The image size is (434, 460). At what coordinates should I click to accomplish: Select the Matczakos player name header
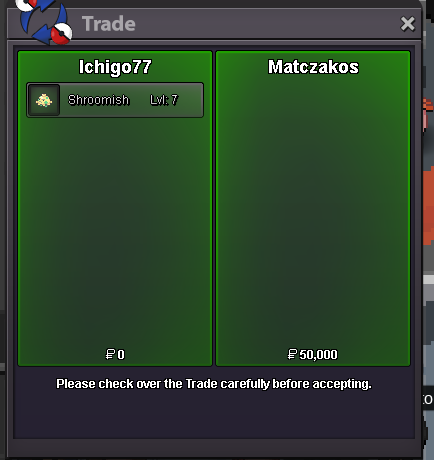click(x=313, y=67)
